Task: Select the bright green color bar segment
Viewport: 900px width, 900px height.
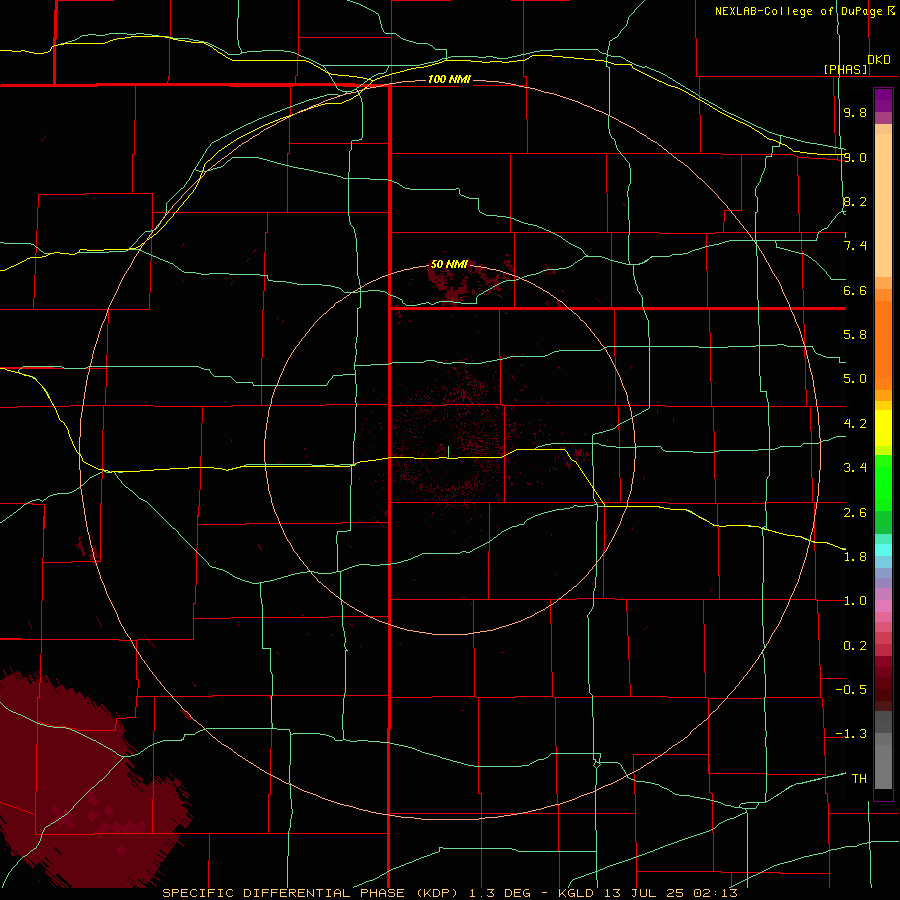Action: point(883,482)
